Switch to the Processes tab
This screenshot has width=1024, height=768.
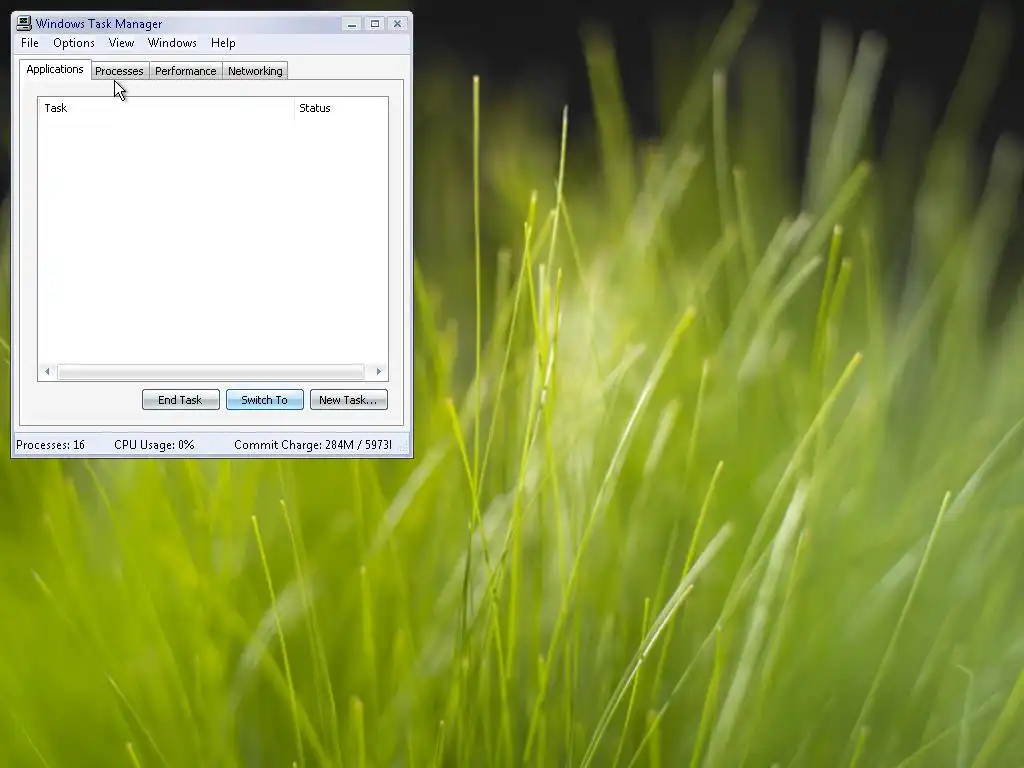[x=120, y=71]
